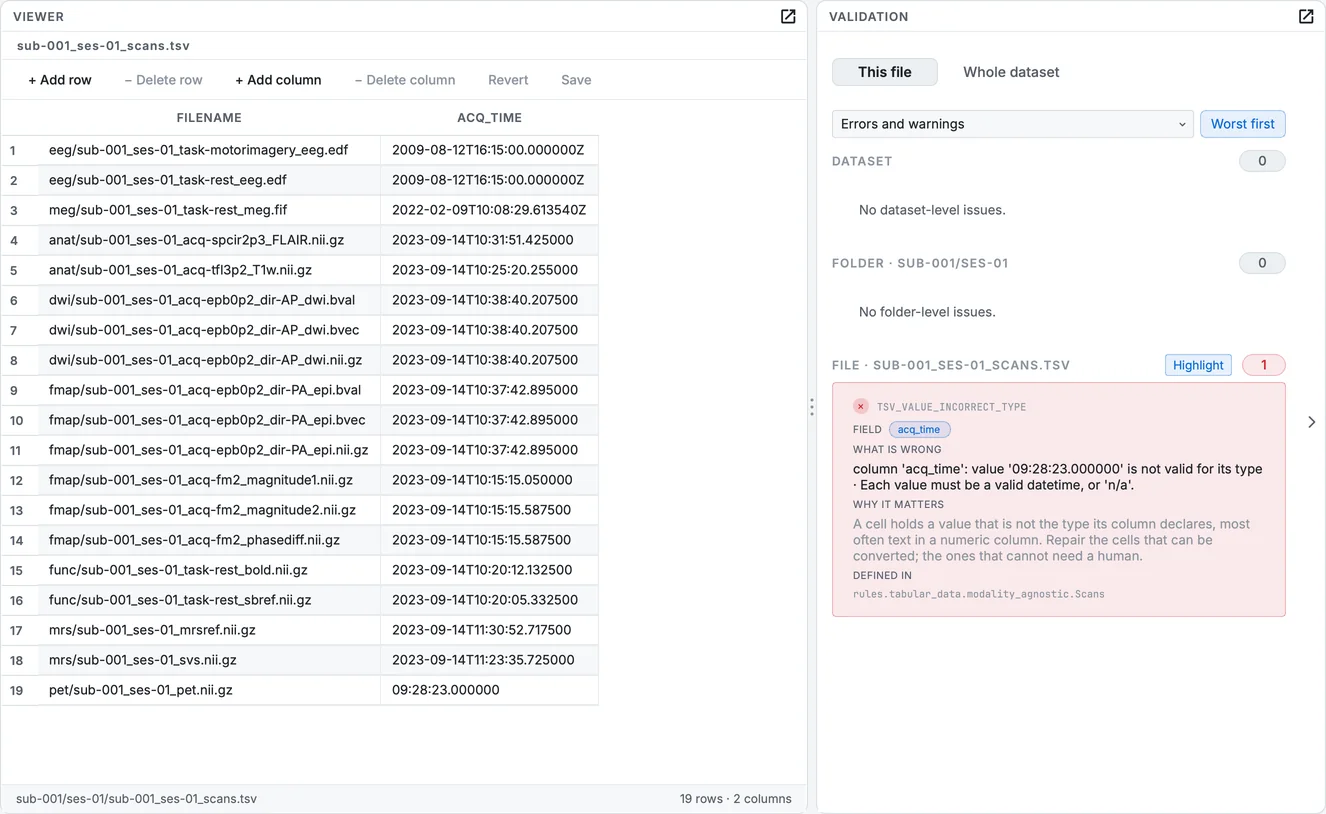1326x814 pixels.
Task: Select cell fmap/sub-001_ses-01_acq-fm2_magnitude1.nii.gz
Action: tap(209, 480)
